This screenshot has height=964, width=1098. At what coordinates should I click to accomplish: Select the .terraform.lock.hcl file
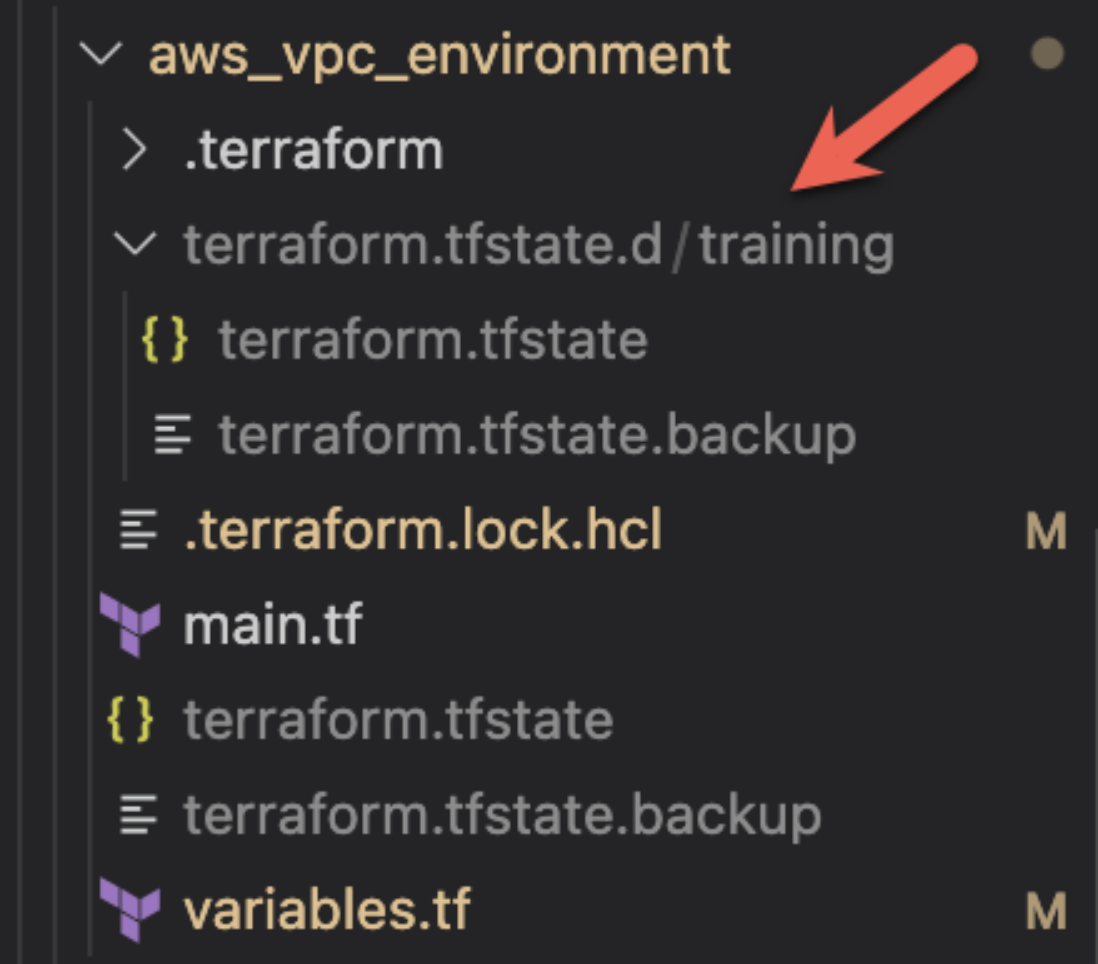pos(423,529)
